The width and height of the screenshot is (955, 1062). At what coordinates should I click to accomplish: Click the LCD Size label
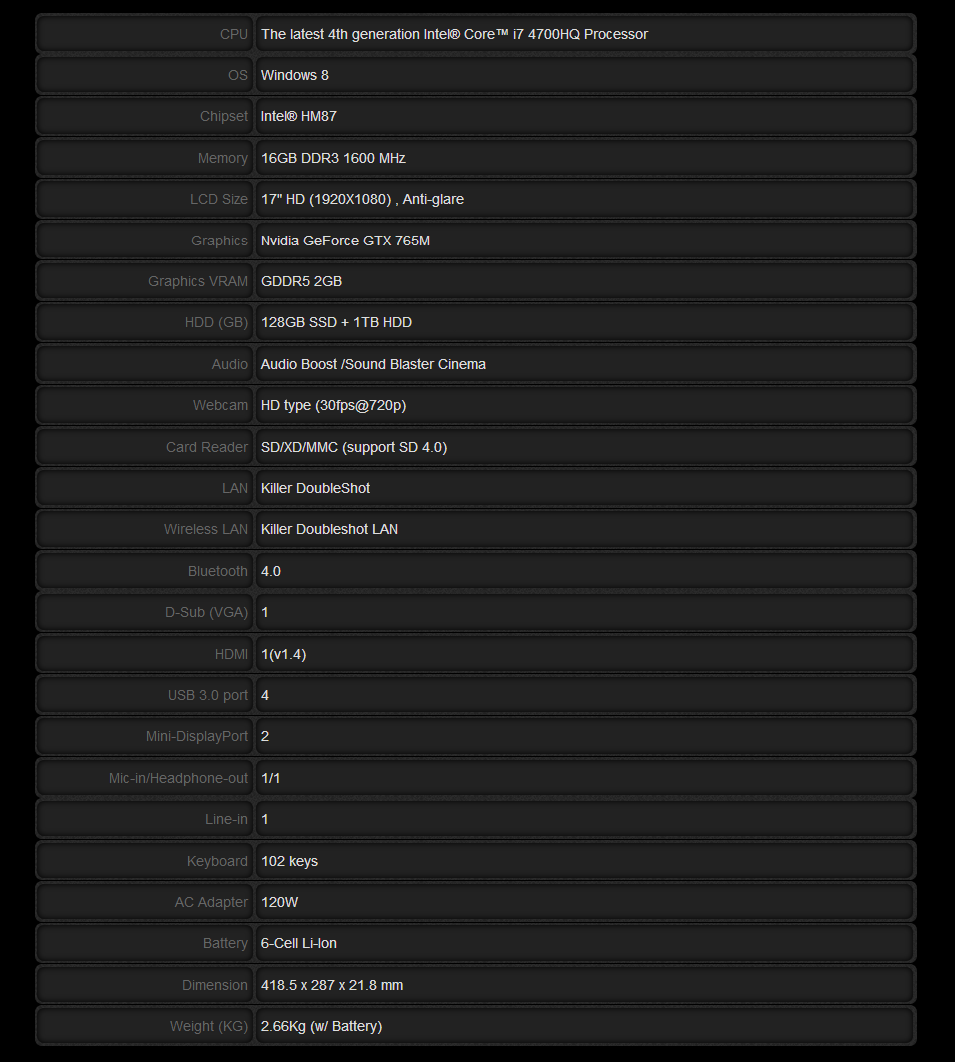218,199
